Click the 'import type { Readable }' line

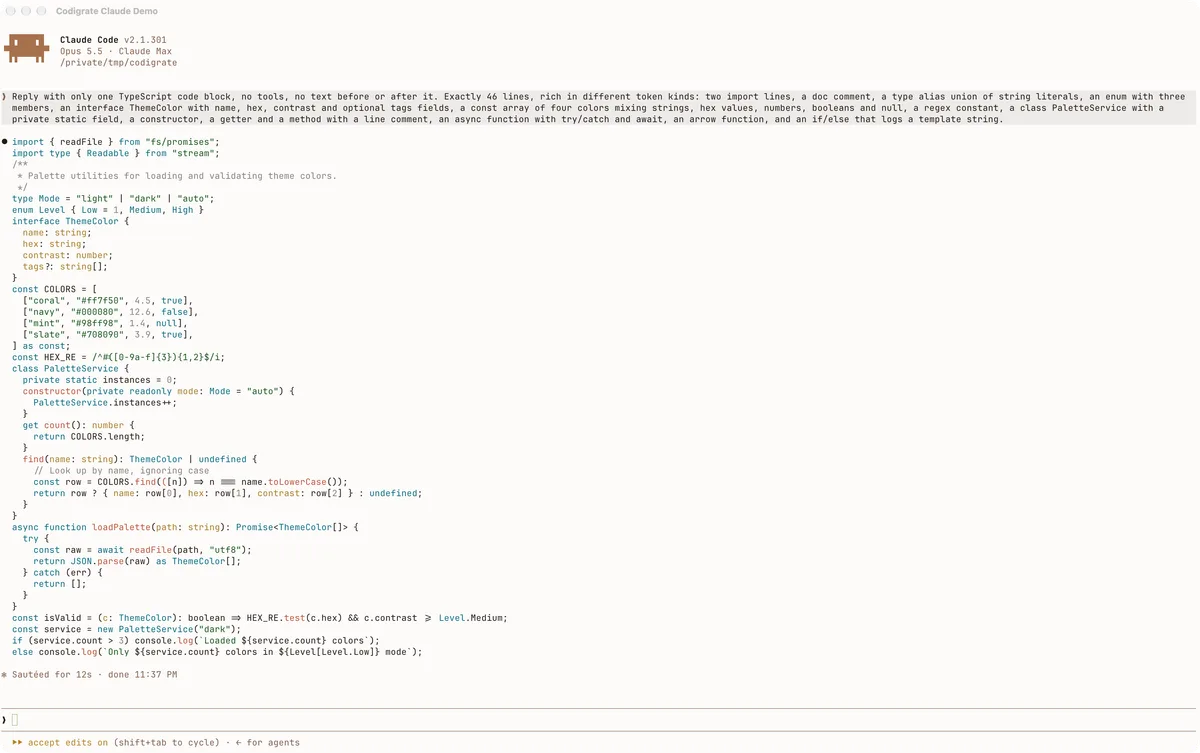pyautogui.click(x=115, y=153)
